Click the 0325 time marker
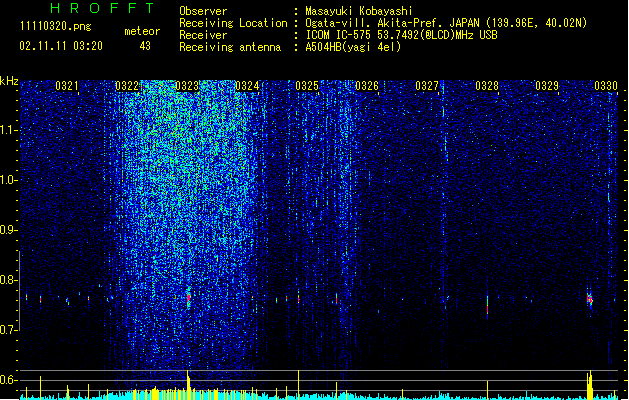 tap(307, 86)
